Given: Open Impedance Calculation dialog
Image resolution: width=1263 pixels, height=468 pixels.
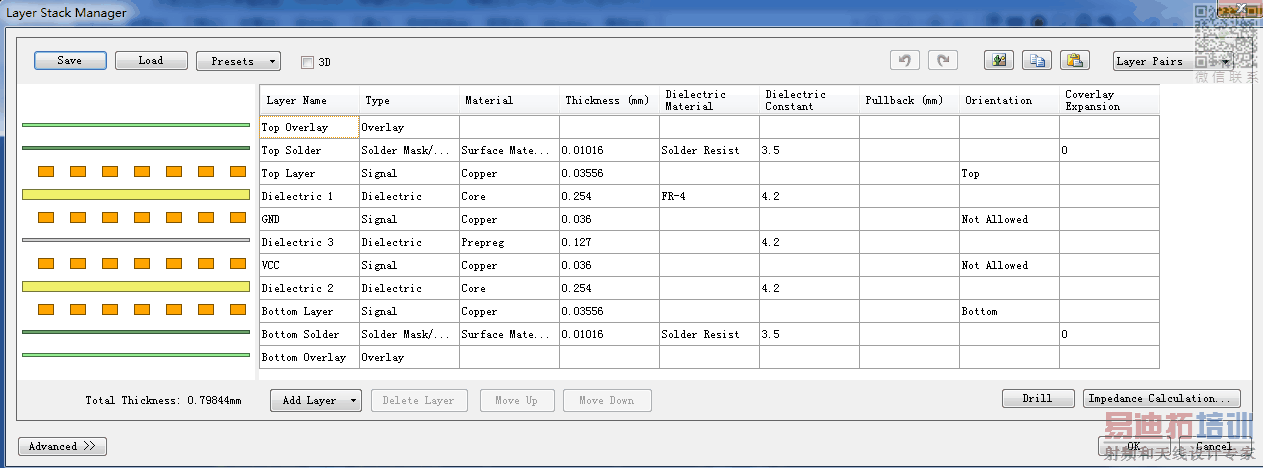Looking at the screenshot, I should point(1162,398).
